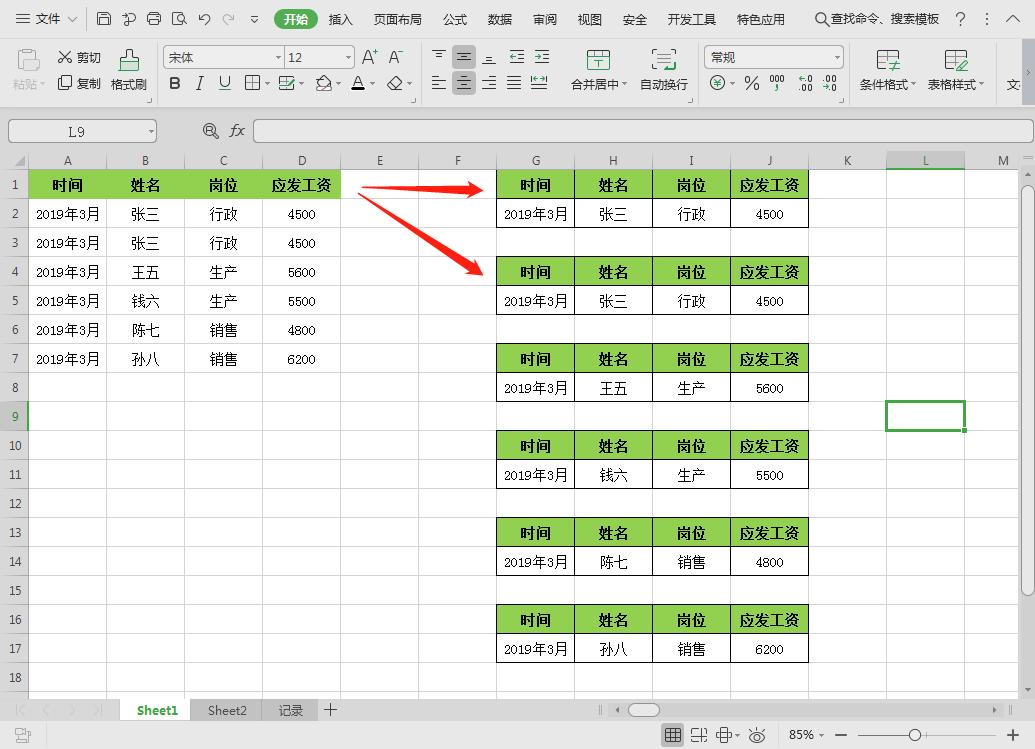The height and width of the screenshot is (749, 1035).
Task: Expand the Name Box dropdown showing L9
Action: 151,131
